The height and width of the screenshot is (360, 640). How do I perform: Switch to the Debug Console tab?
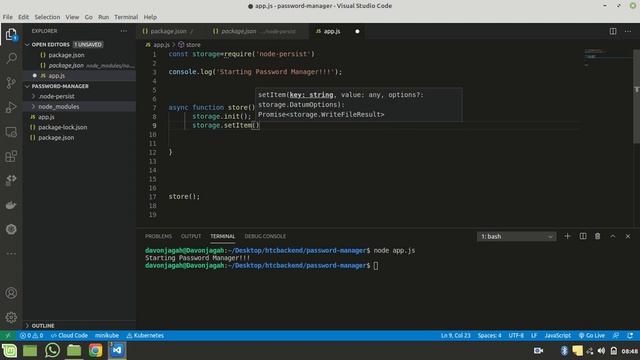click(265, 236)
